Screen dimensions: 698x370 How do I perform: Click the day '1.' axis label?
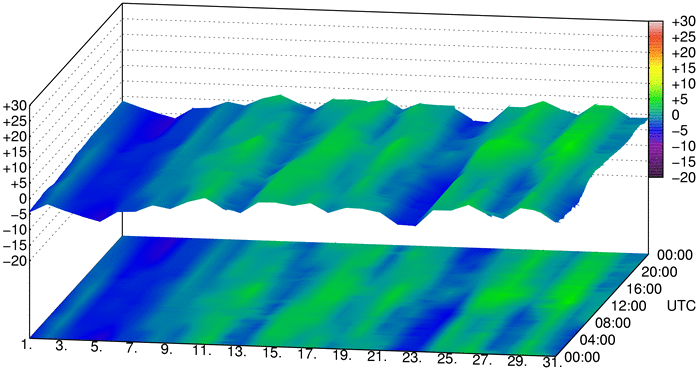click(27, 345)
